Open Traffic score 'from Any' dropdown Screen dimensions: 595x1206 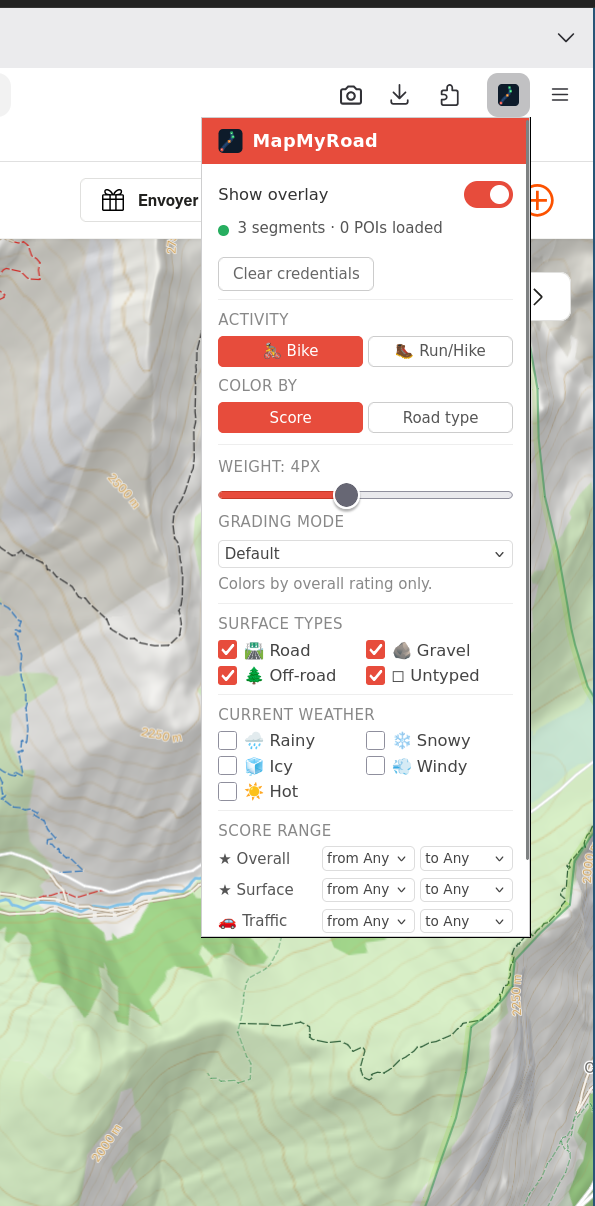(368, 921)
